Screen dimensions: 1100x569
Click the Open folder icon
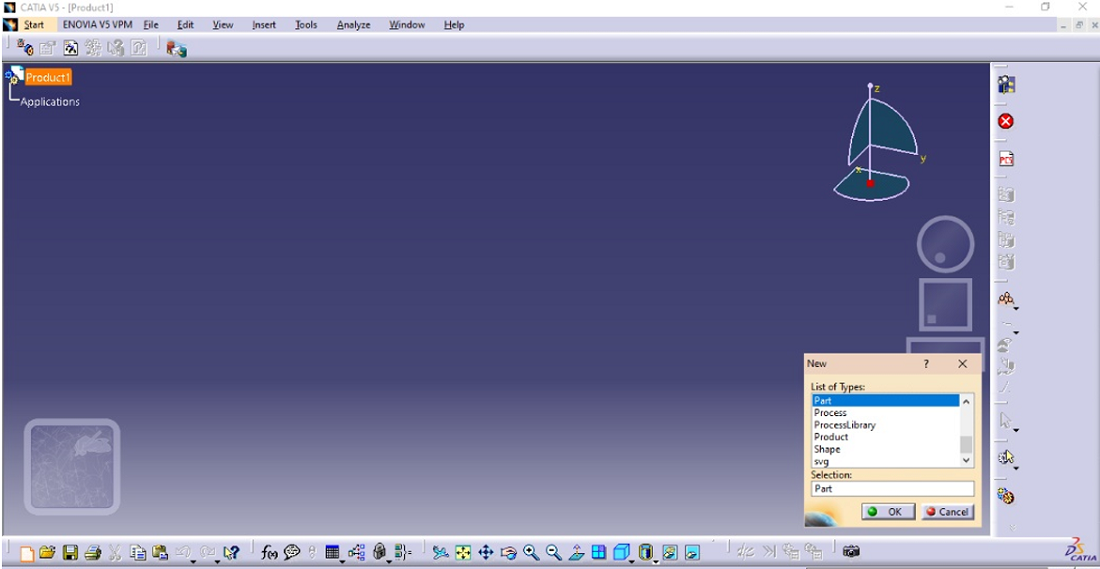tap(48, 552)
